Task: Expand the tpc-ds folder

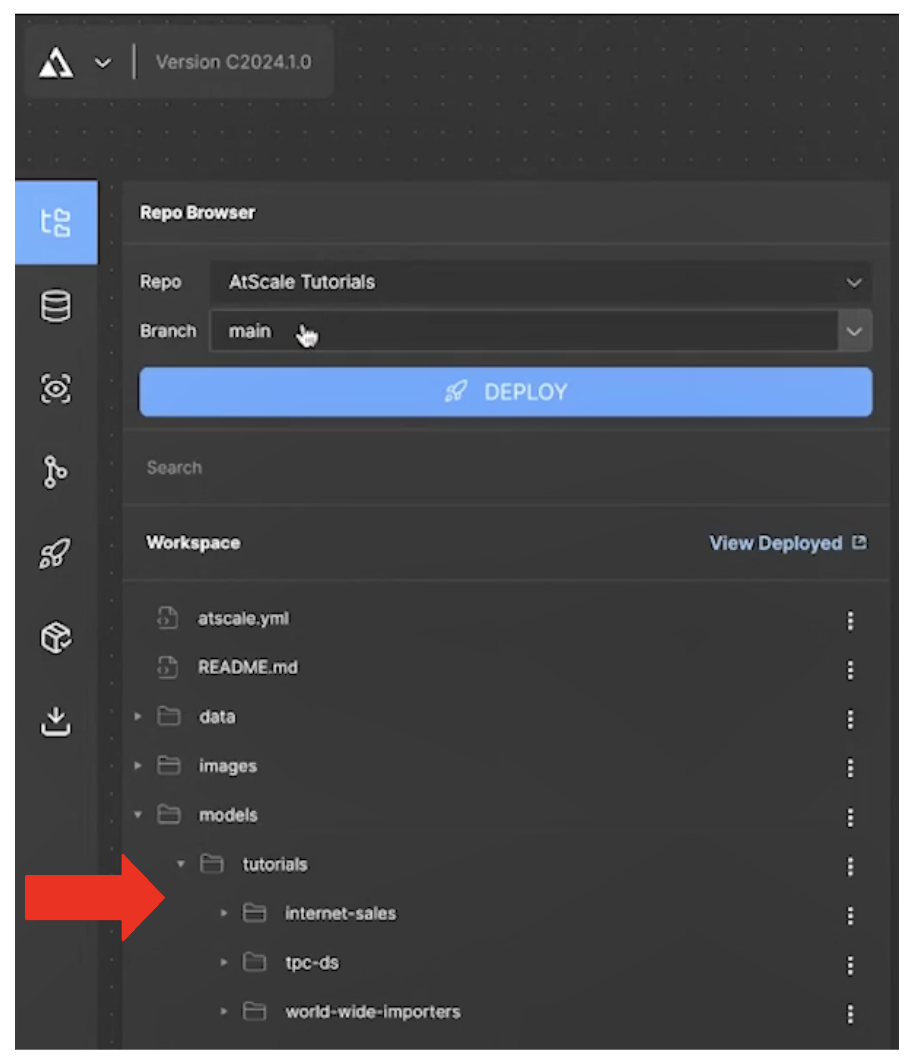Action: [224, 962]
